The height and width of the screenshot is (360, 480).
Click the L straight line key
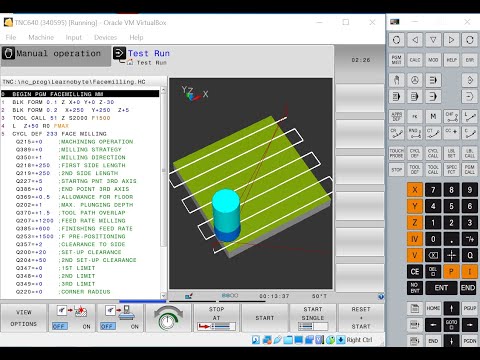pos(470,116)
